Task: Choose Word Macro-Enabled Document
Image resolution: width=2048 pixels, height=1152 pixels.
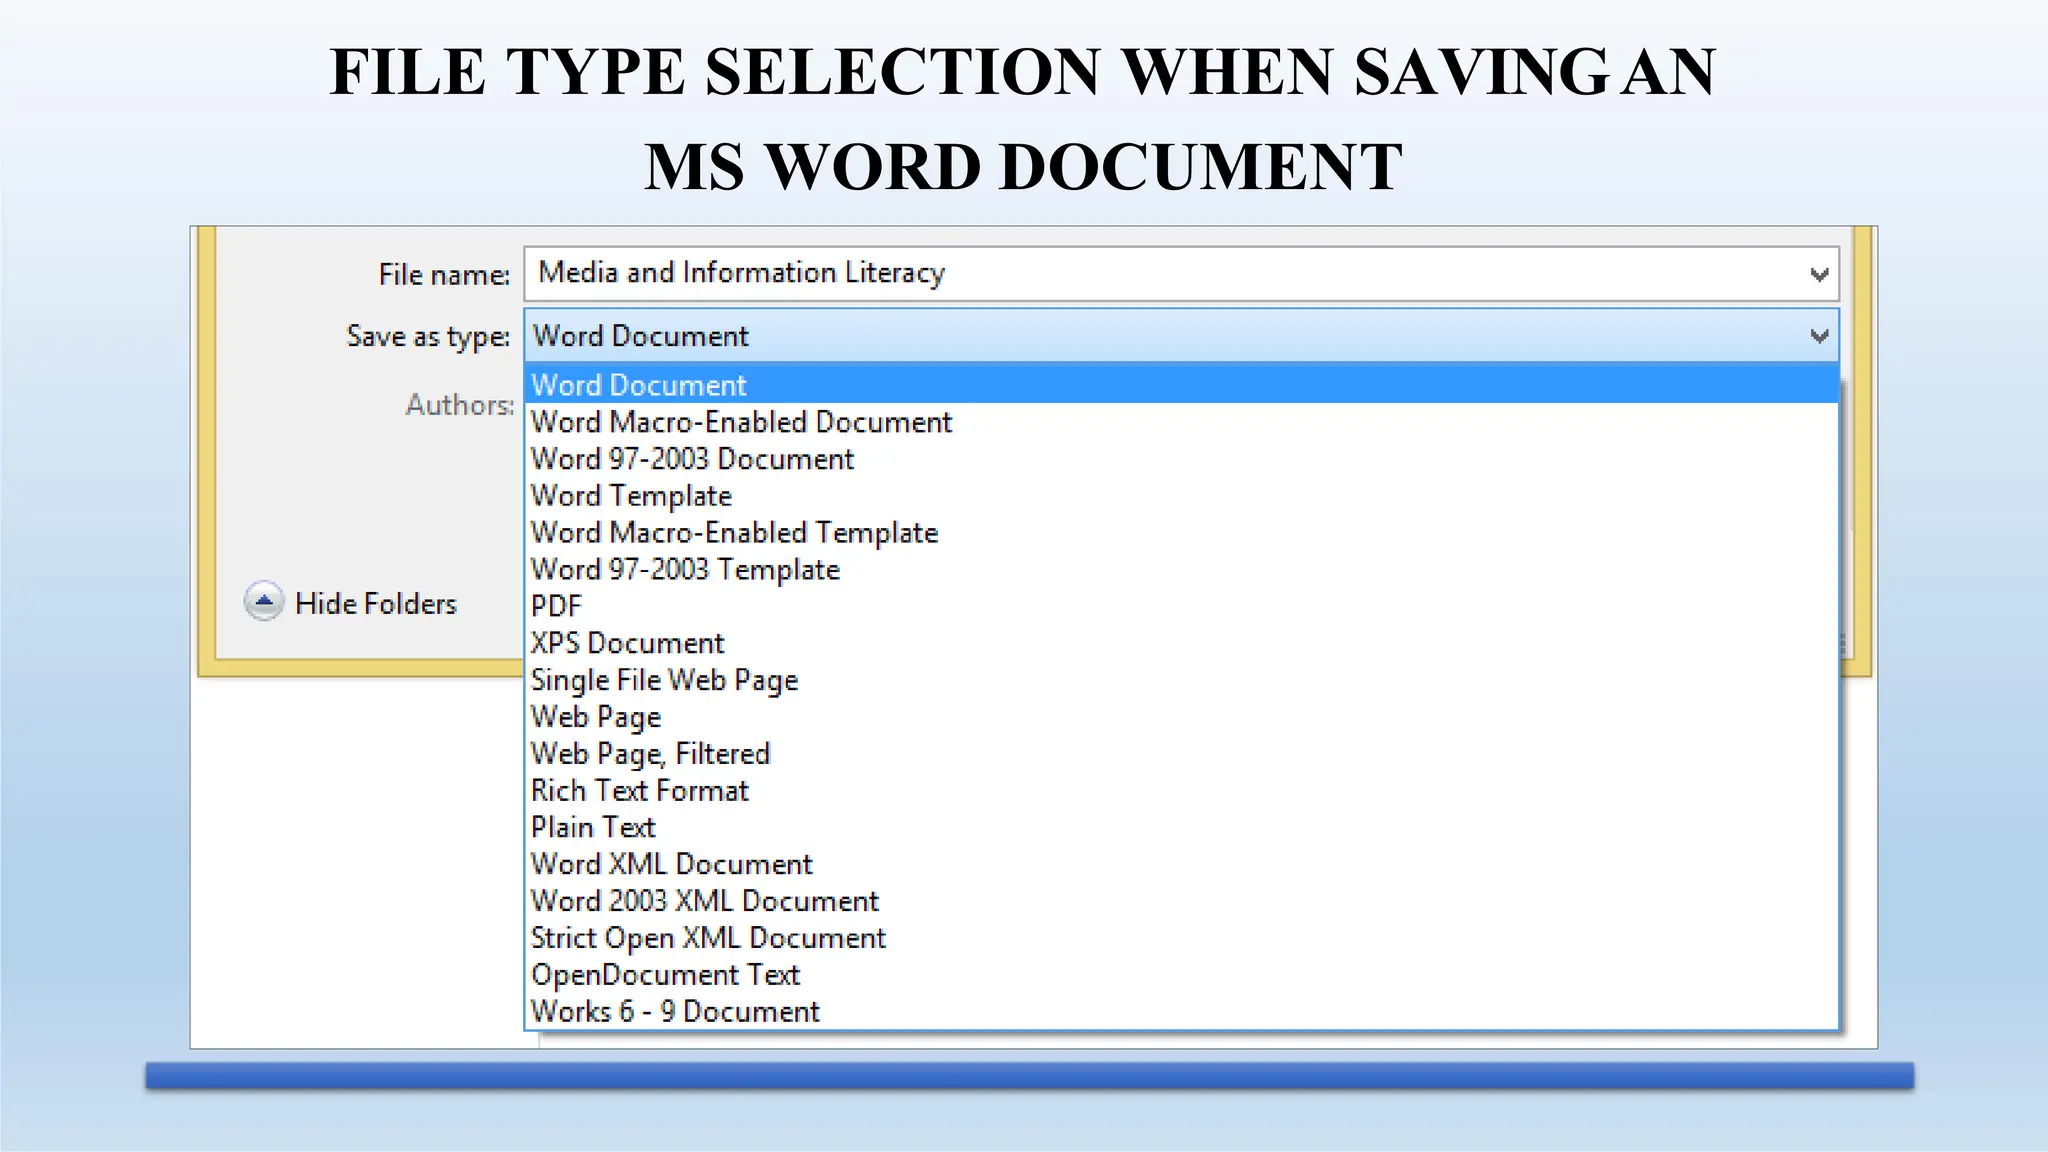Action: point(1182,422)
